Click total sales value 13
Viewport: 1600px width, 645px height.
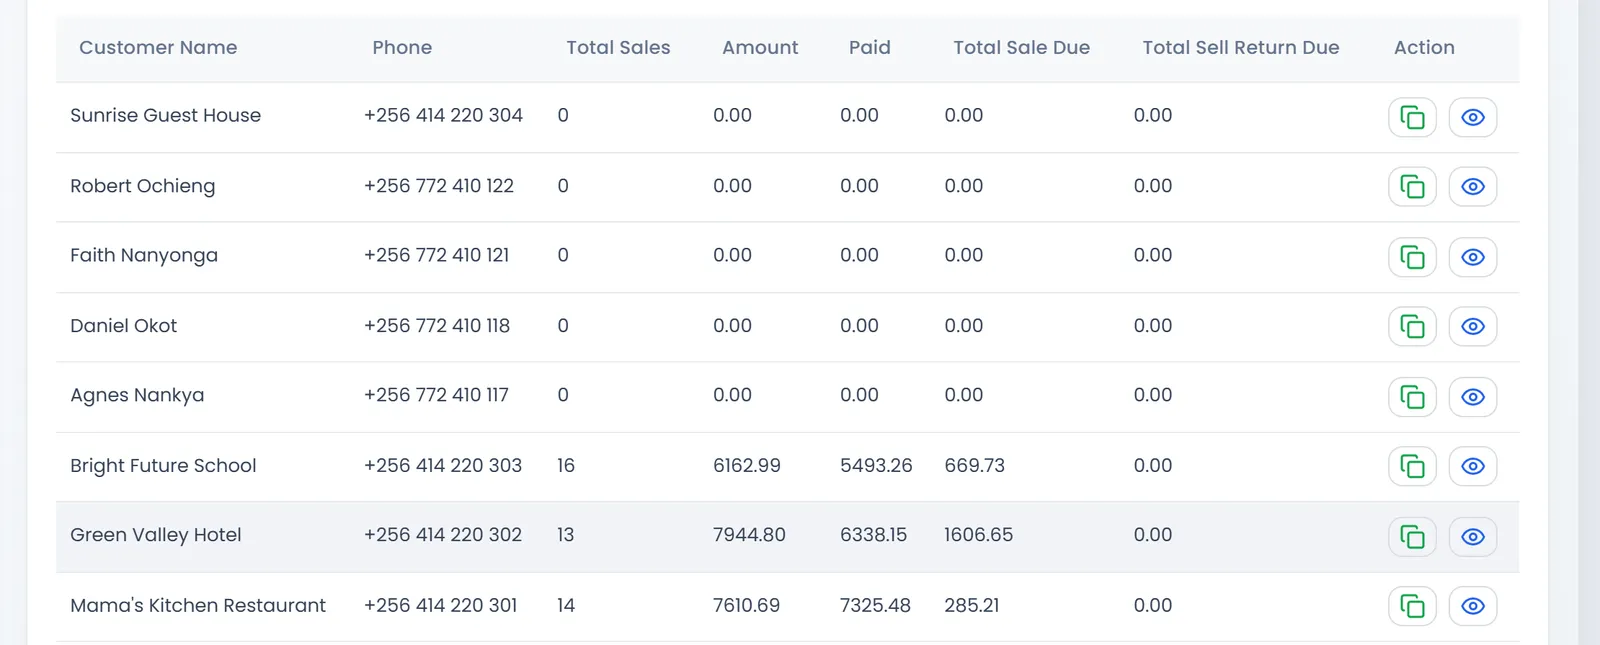click(566, 535)
